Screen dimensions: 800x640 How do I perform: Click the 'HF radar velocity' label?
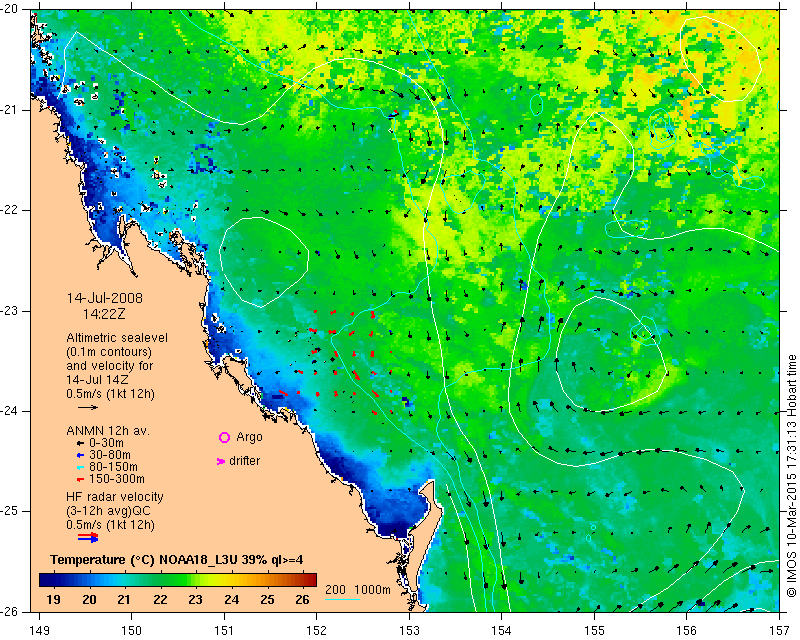click(x=115, y=497)
